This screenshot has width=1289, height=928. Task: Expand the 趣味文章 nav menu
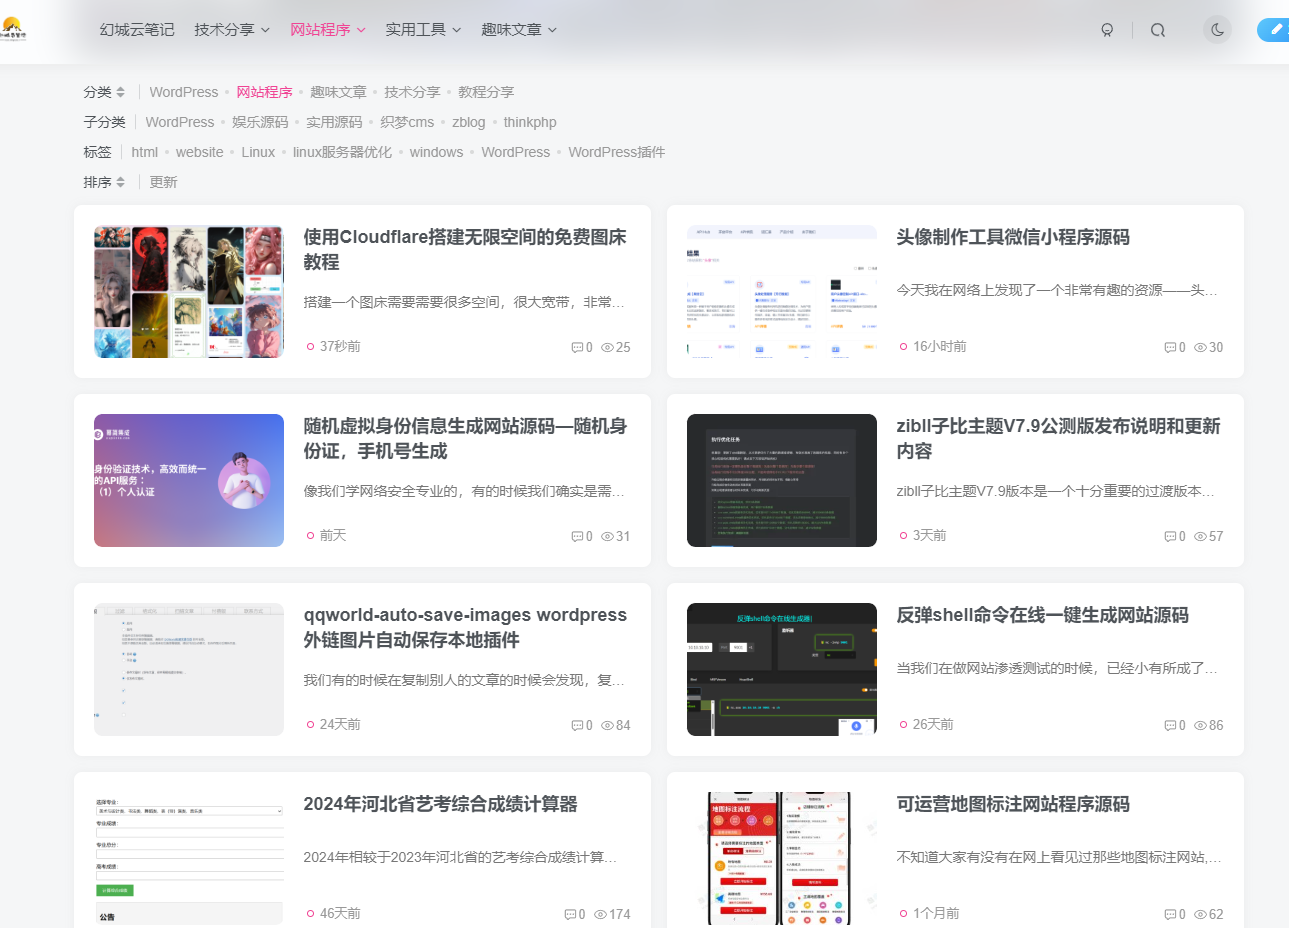(x=519, y=30)
